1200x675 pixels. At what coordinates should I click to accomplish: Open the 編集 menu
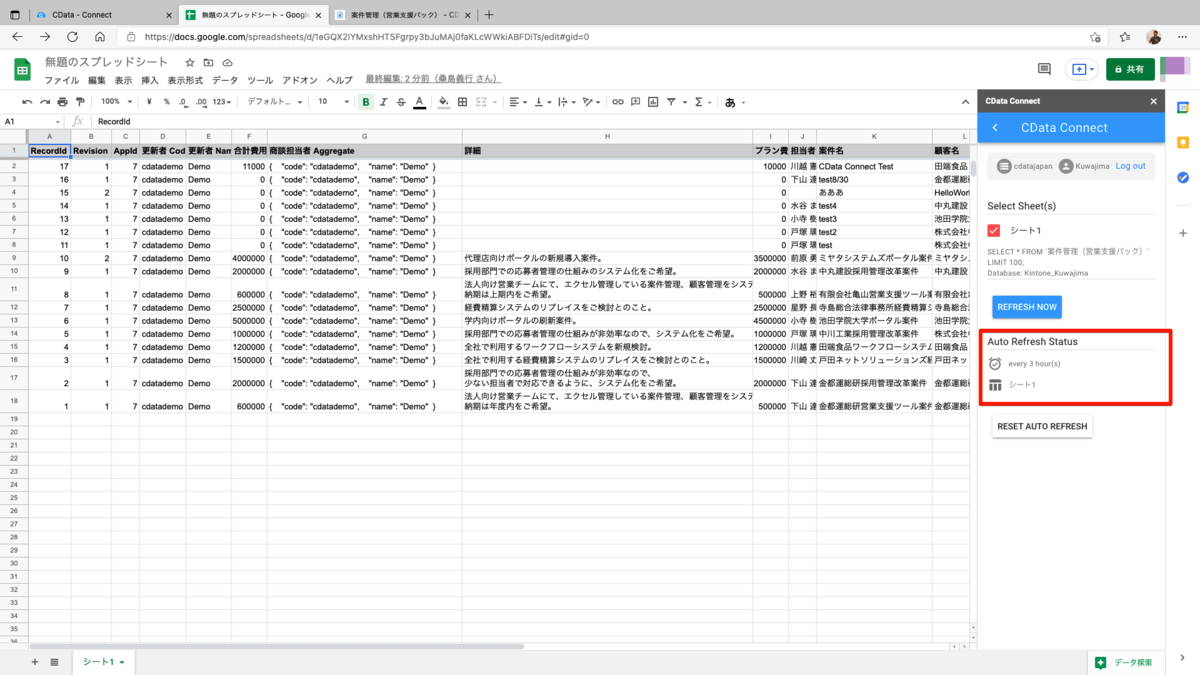click(97, 80)
